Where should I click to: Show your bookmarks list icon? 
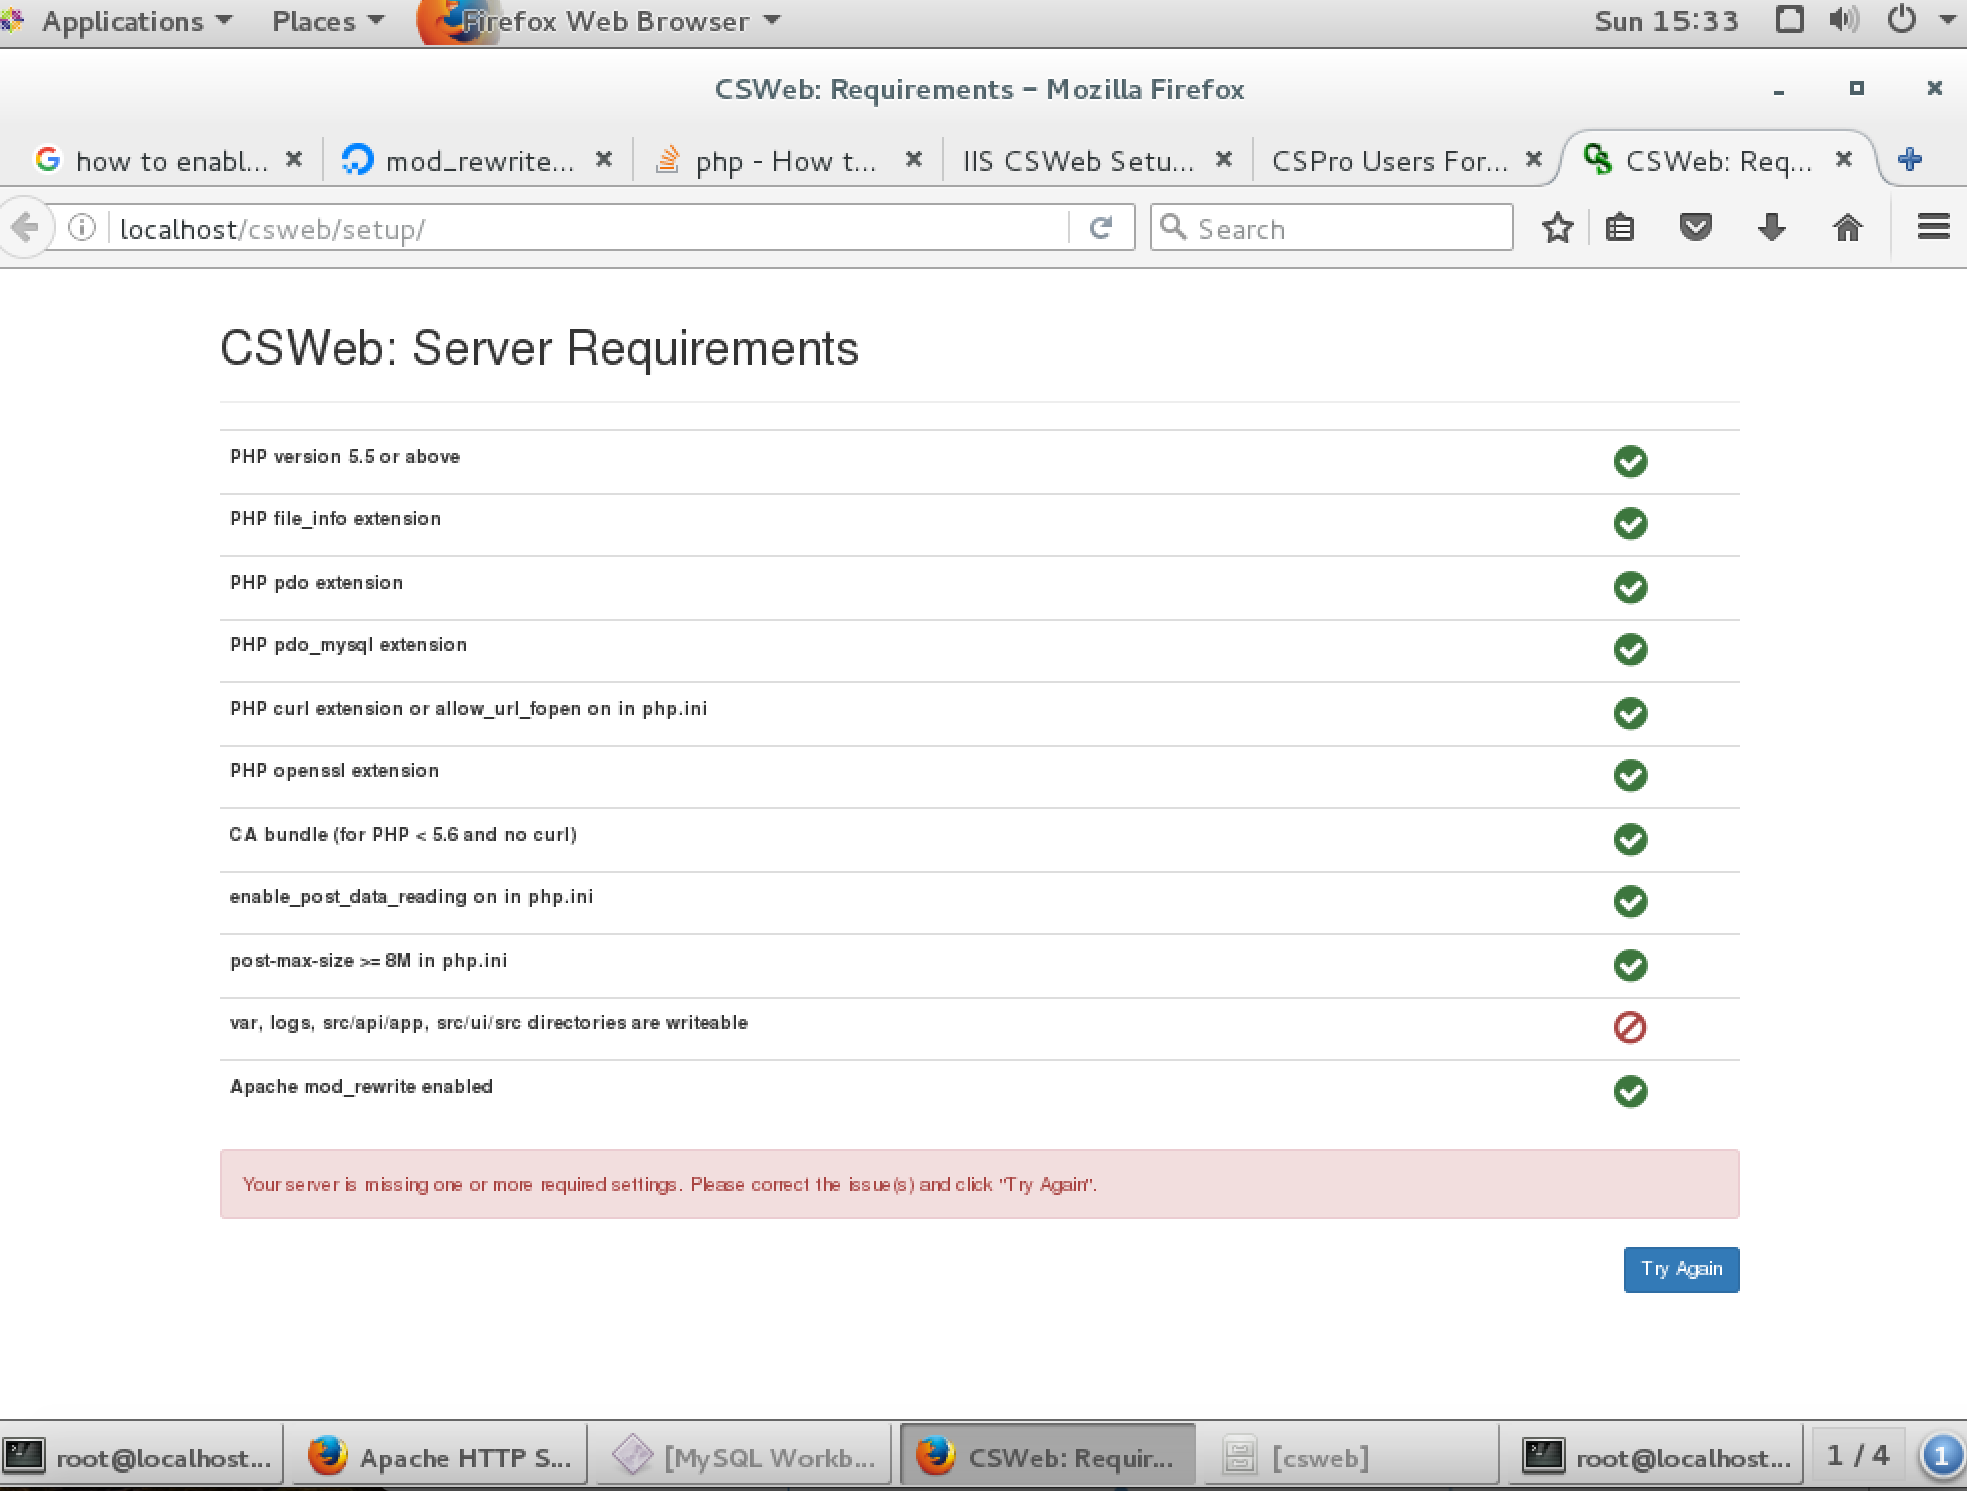(1620, 228)
